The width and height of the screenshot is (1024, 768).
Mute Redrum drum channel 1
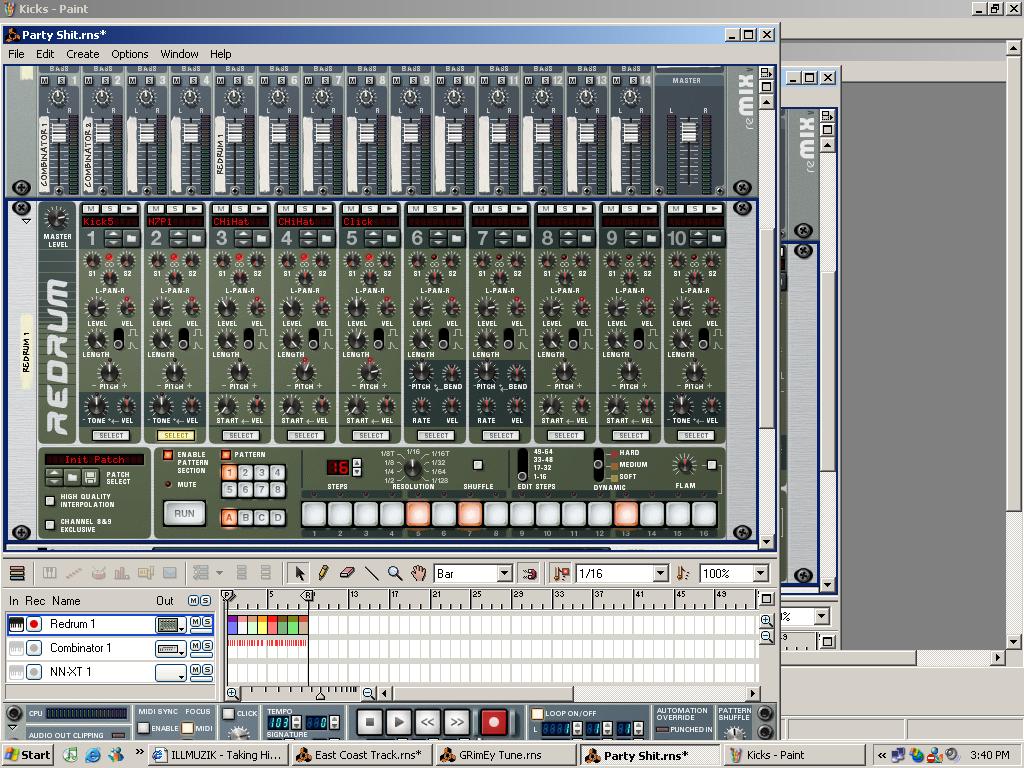tap(91, 208)
